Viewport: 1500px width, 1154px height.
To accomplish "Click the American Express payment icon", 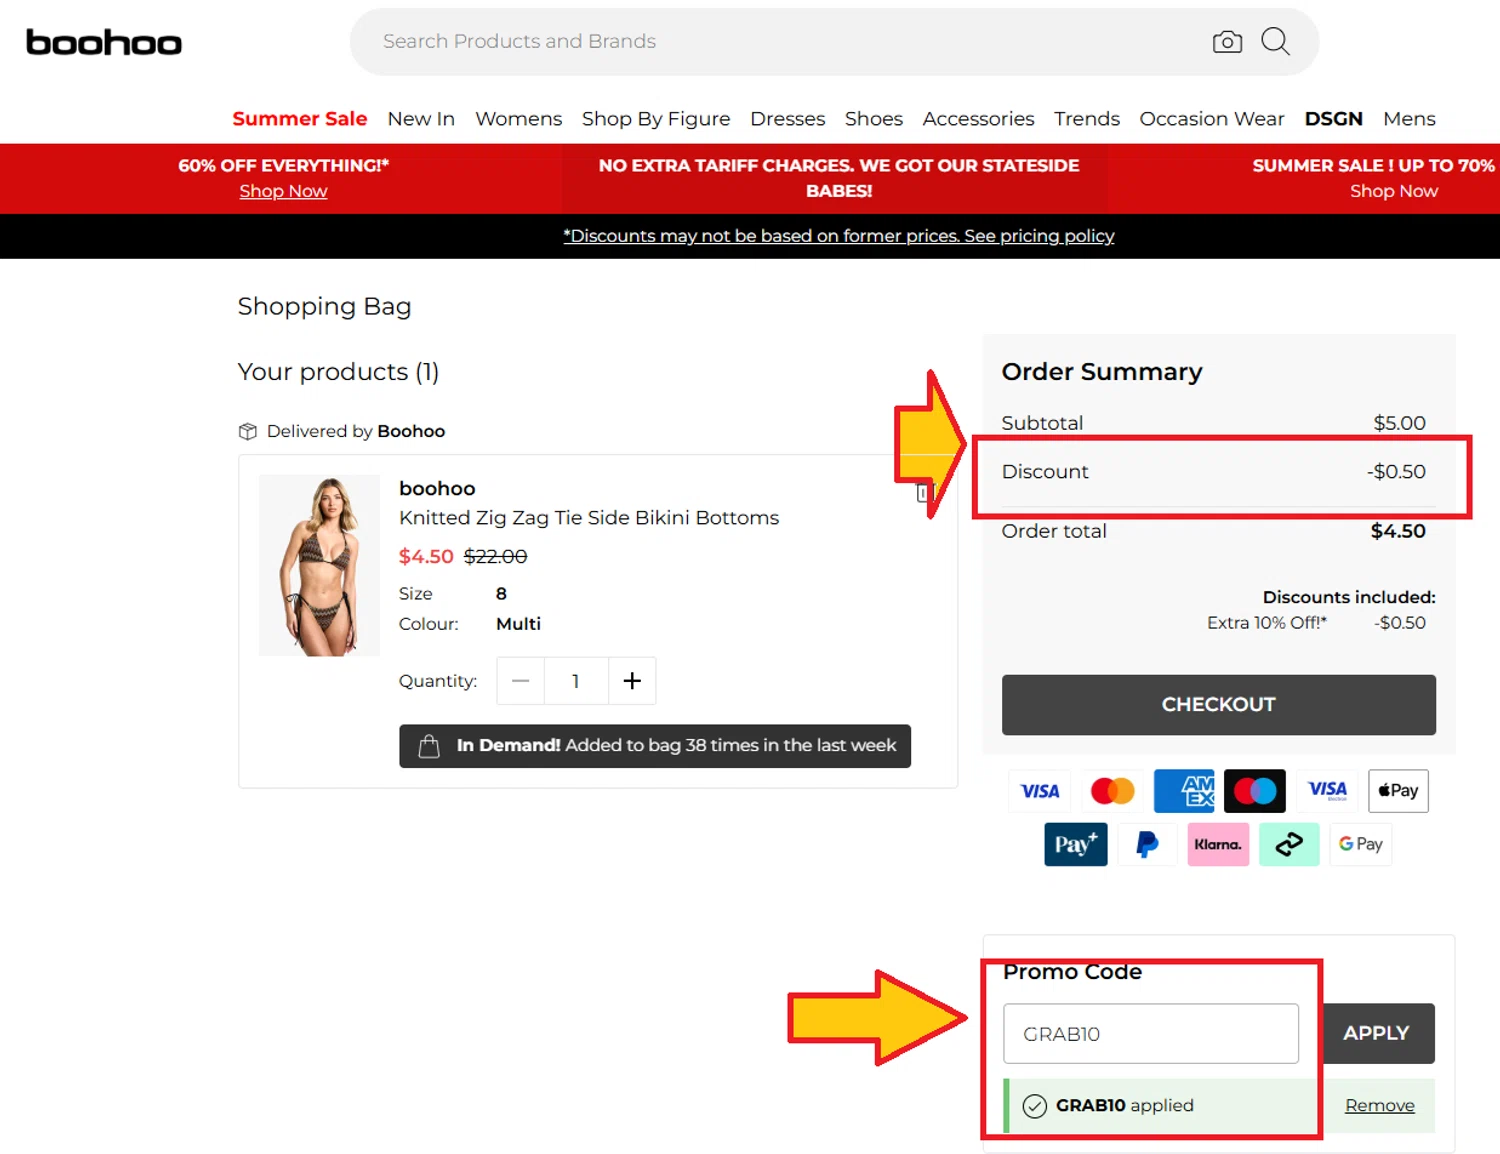I will pyautogui.click(x=1184, y=791).
